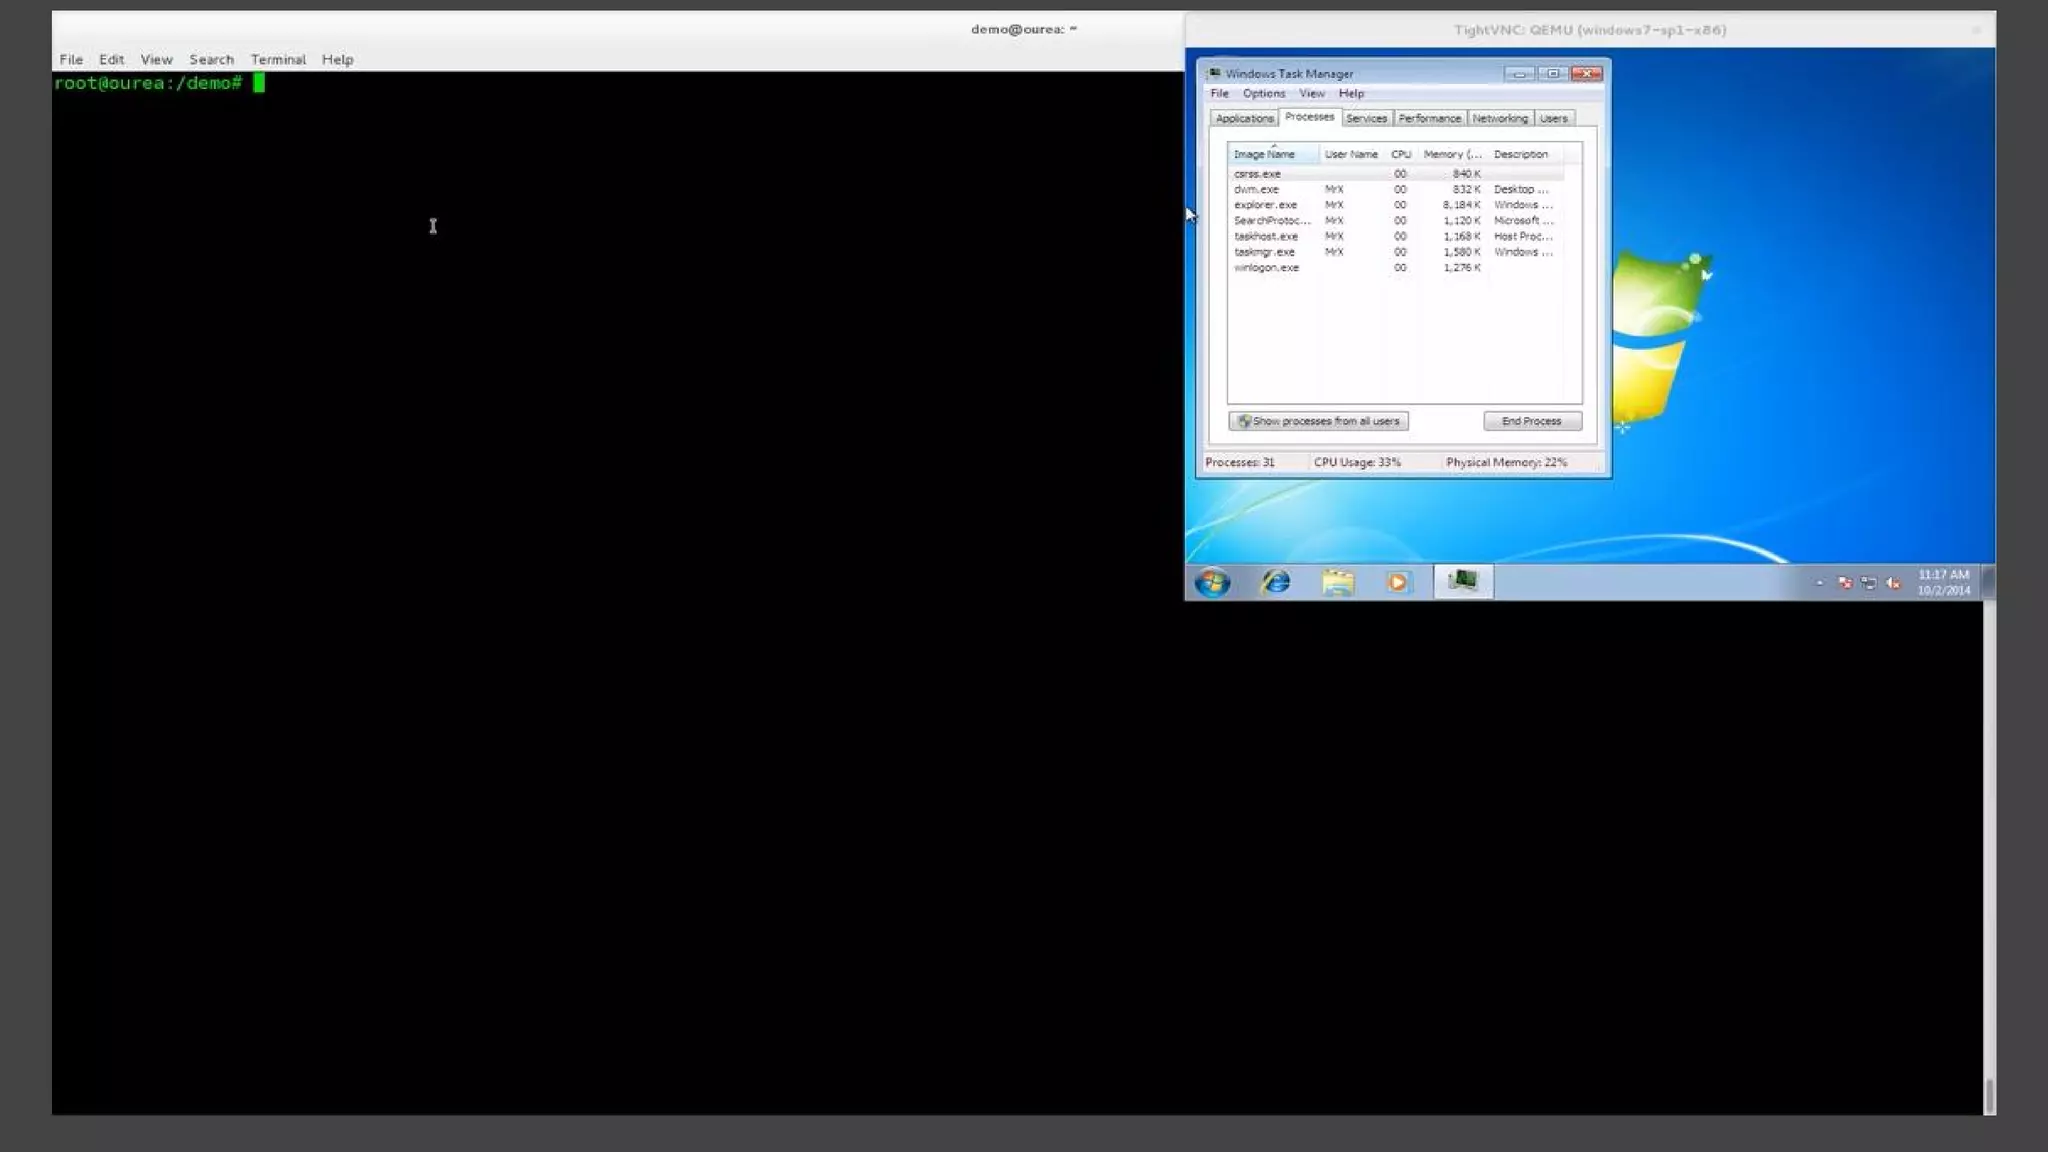Open the terminal's Terminal menu
The height and width of the screenshot is (1152, 2048).
(278, 59)
